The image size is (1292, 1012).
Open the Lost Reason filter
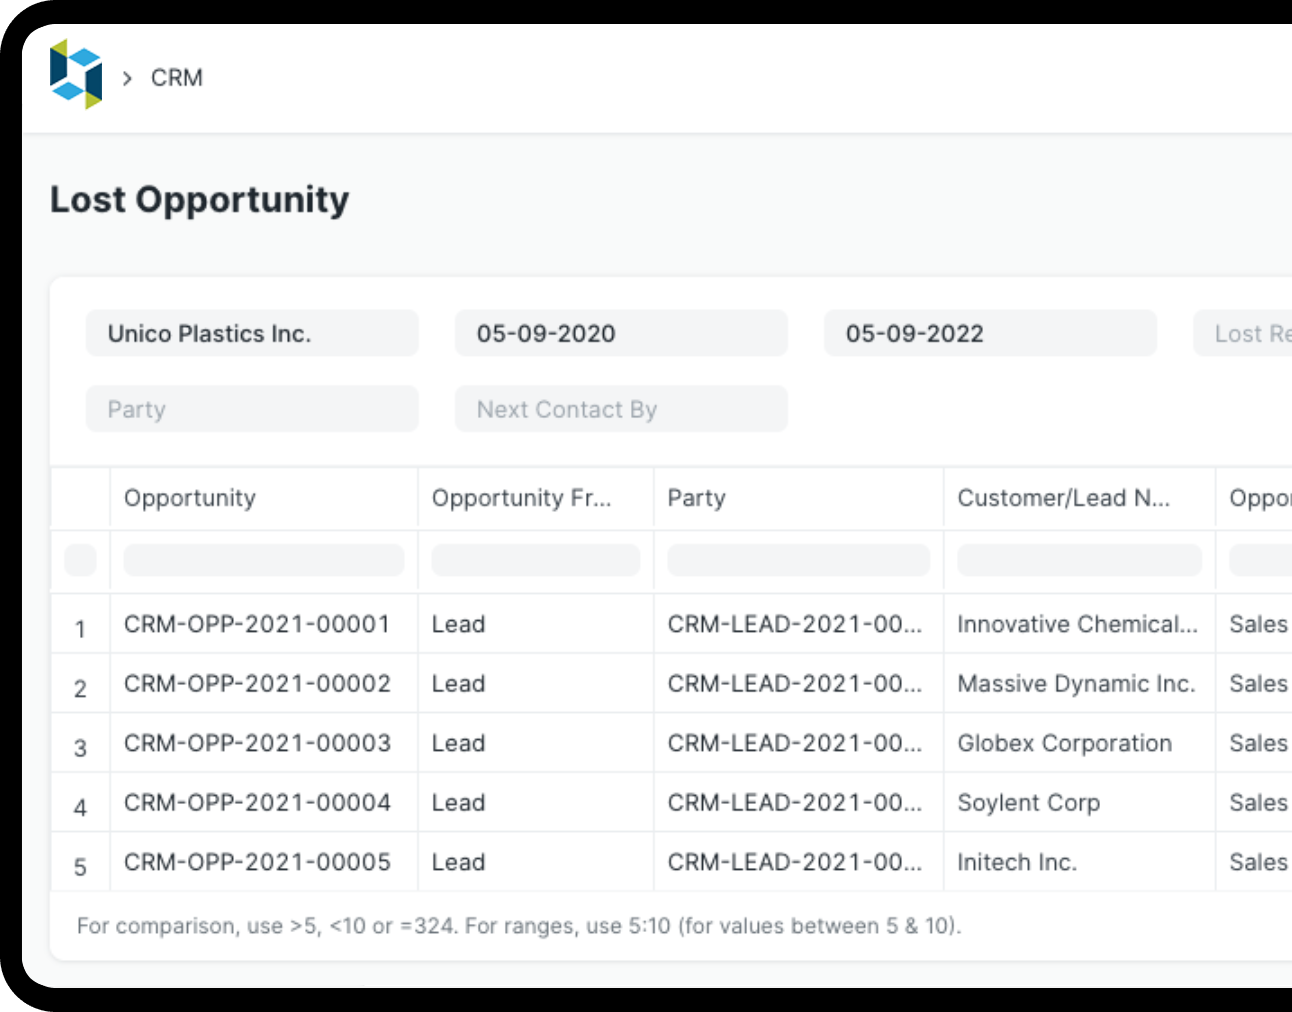[1250, 333]
